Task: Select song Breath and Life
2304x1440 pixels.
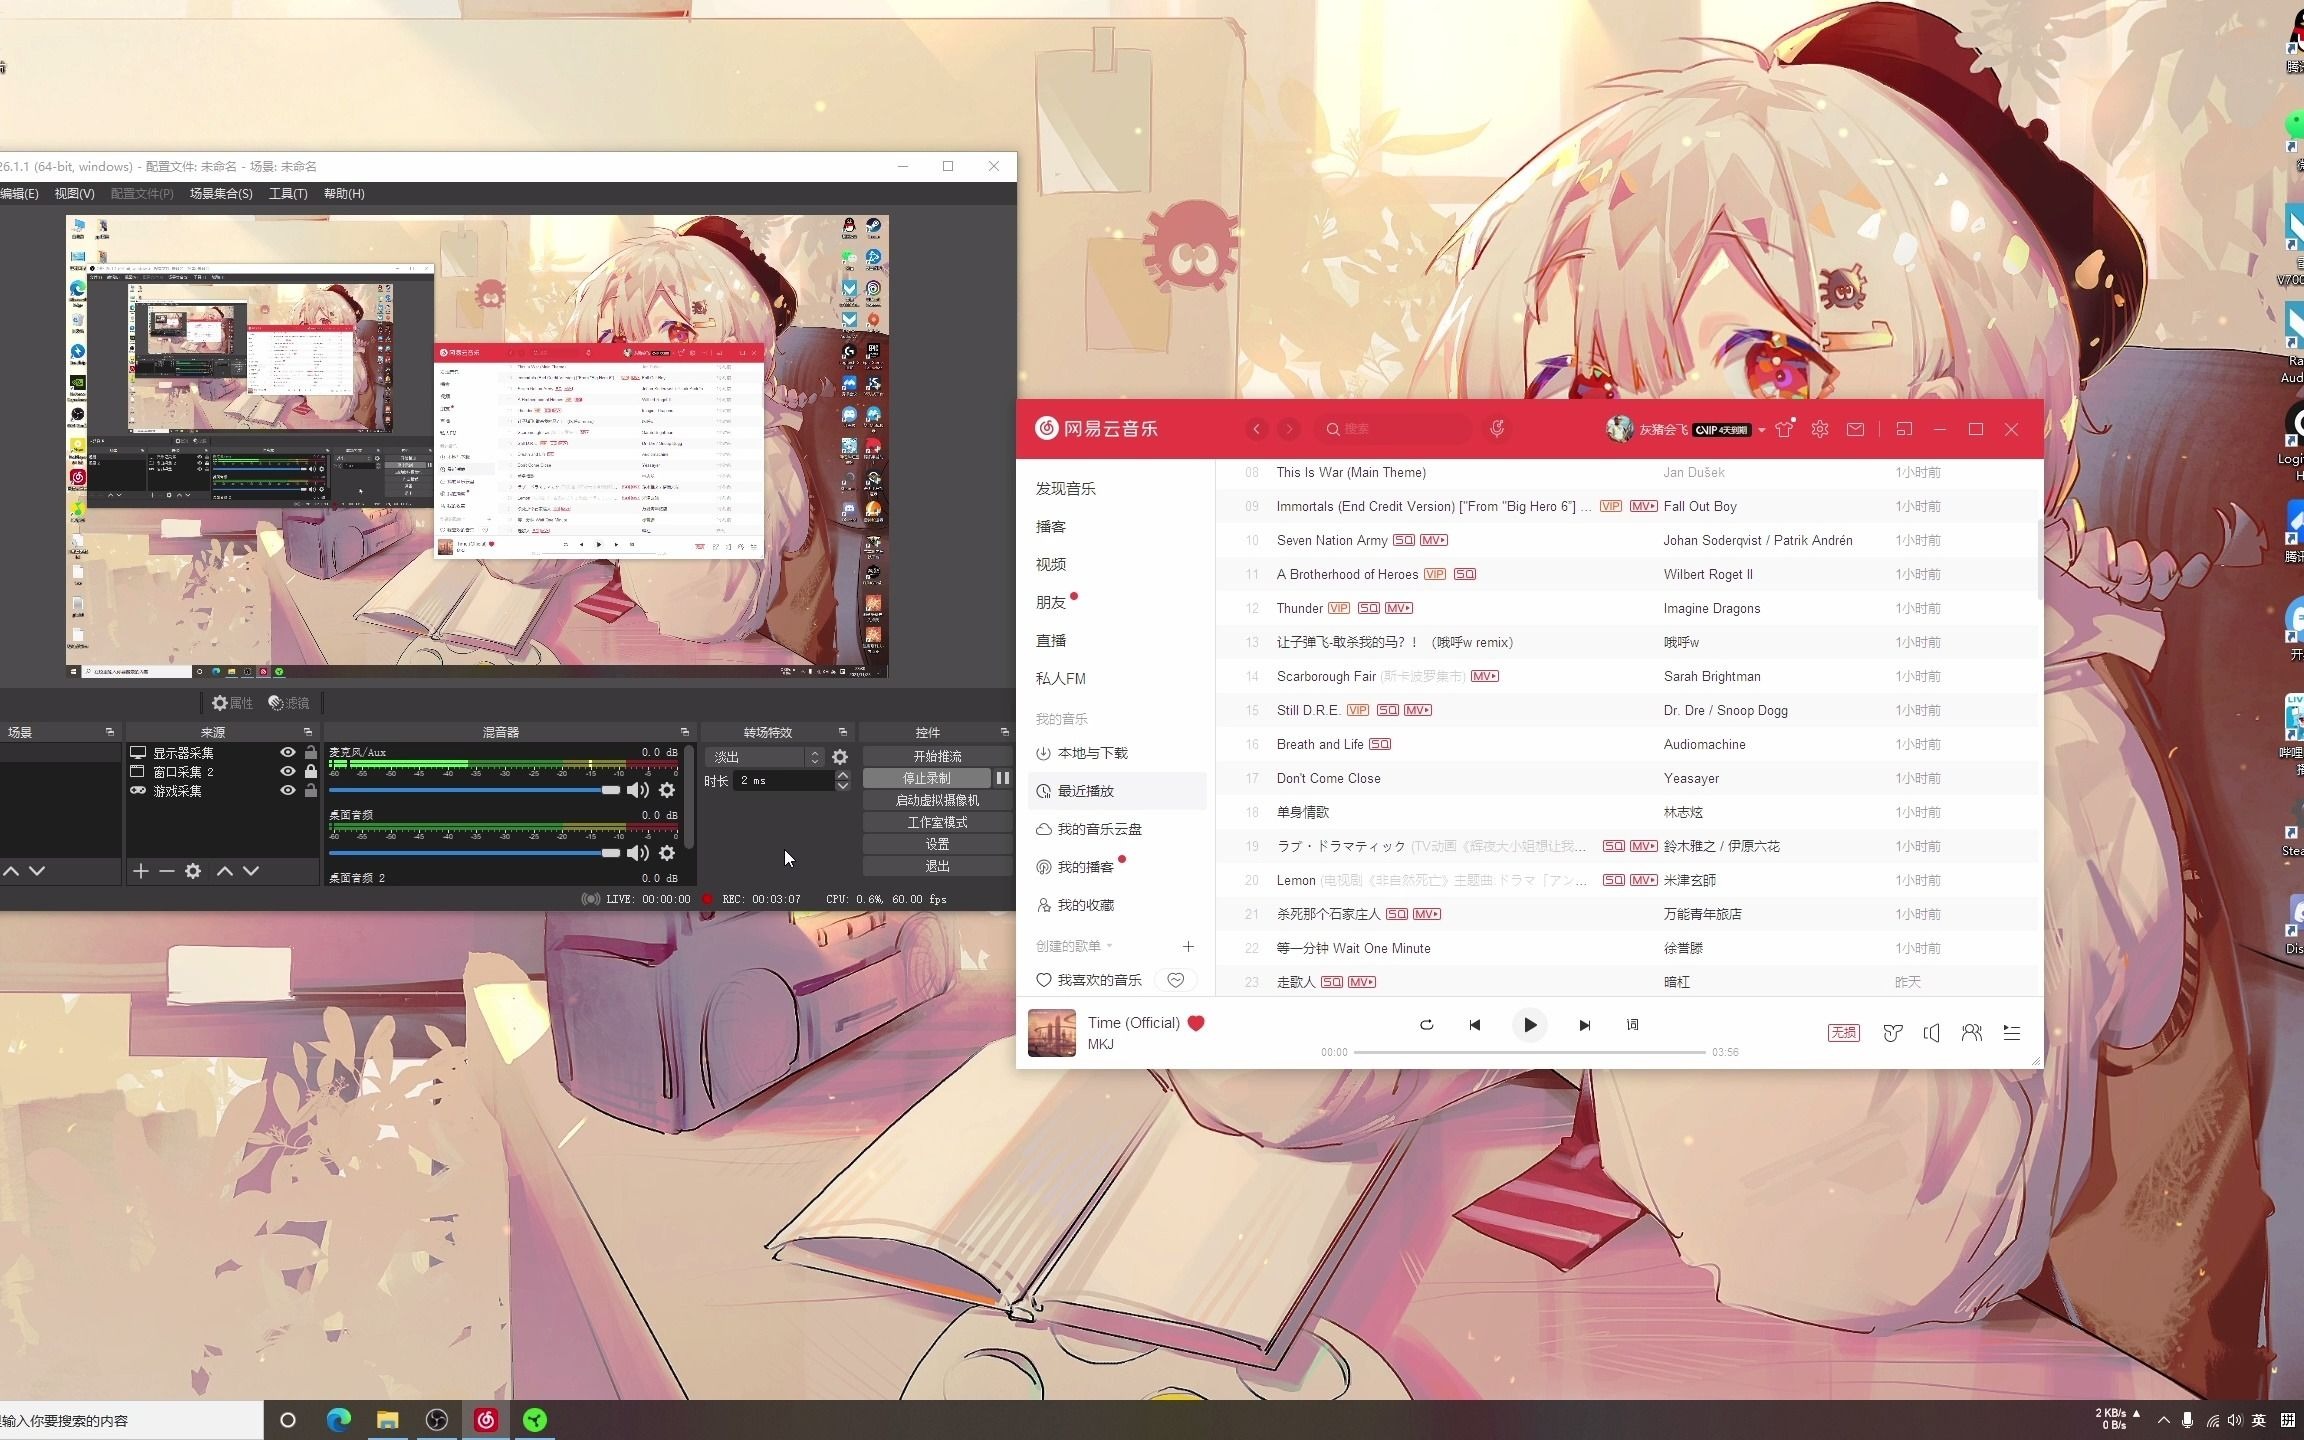Action: tap(1320, 744)
